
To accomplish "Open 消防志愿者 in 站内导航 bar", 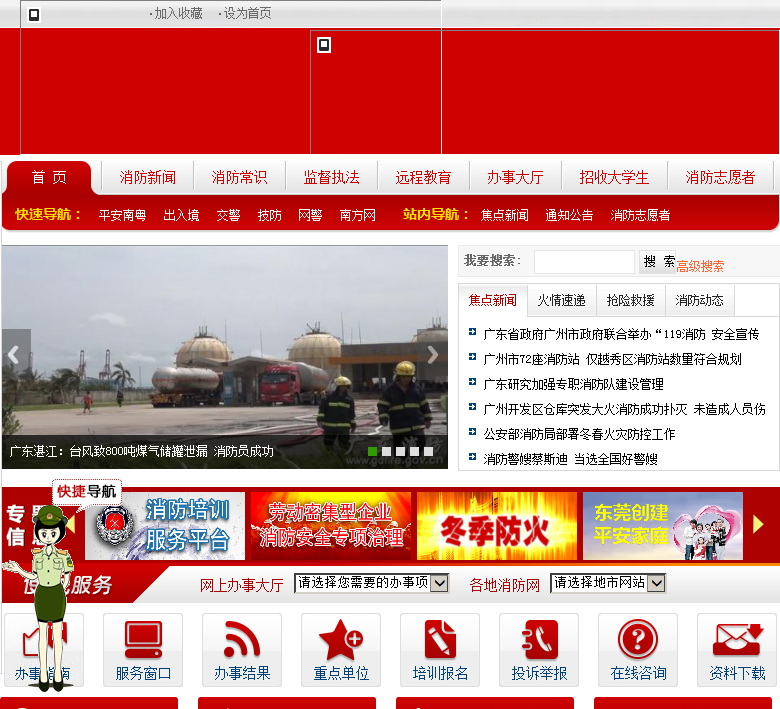I will point(640,215).
